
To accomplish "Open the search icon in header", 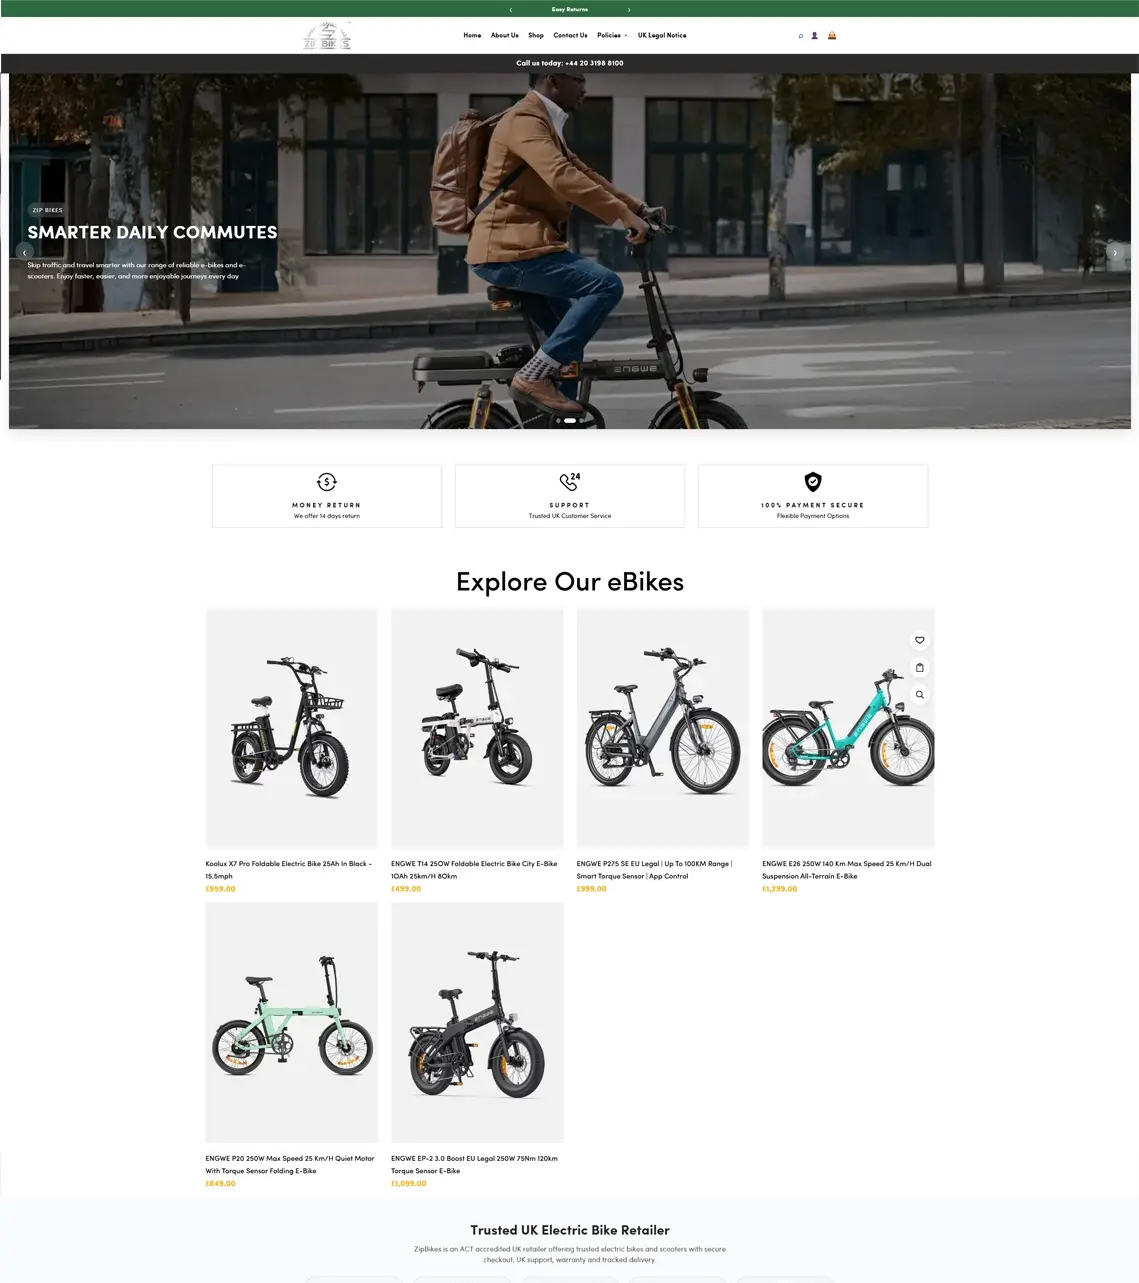I will coord(800,36).
